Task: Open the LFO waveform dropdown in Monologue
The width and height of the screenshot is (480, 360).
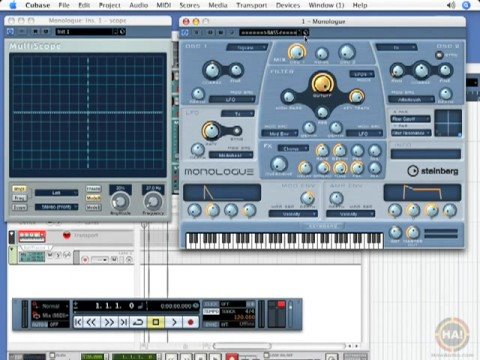Action: (x=238, y=114)
